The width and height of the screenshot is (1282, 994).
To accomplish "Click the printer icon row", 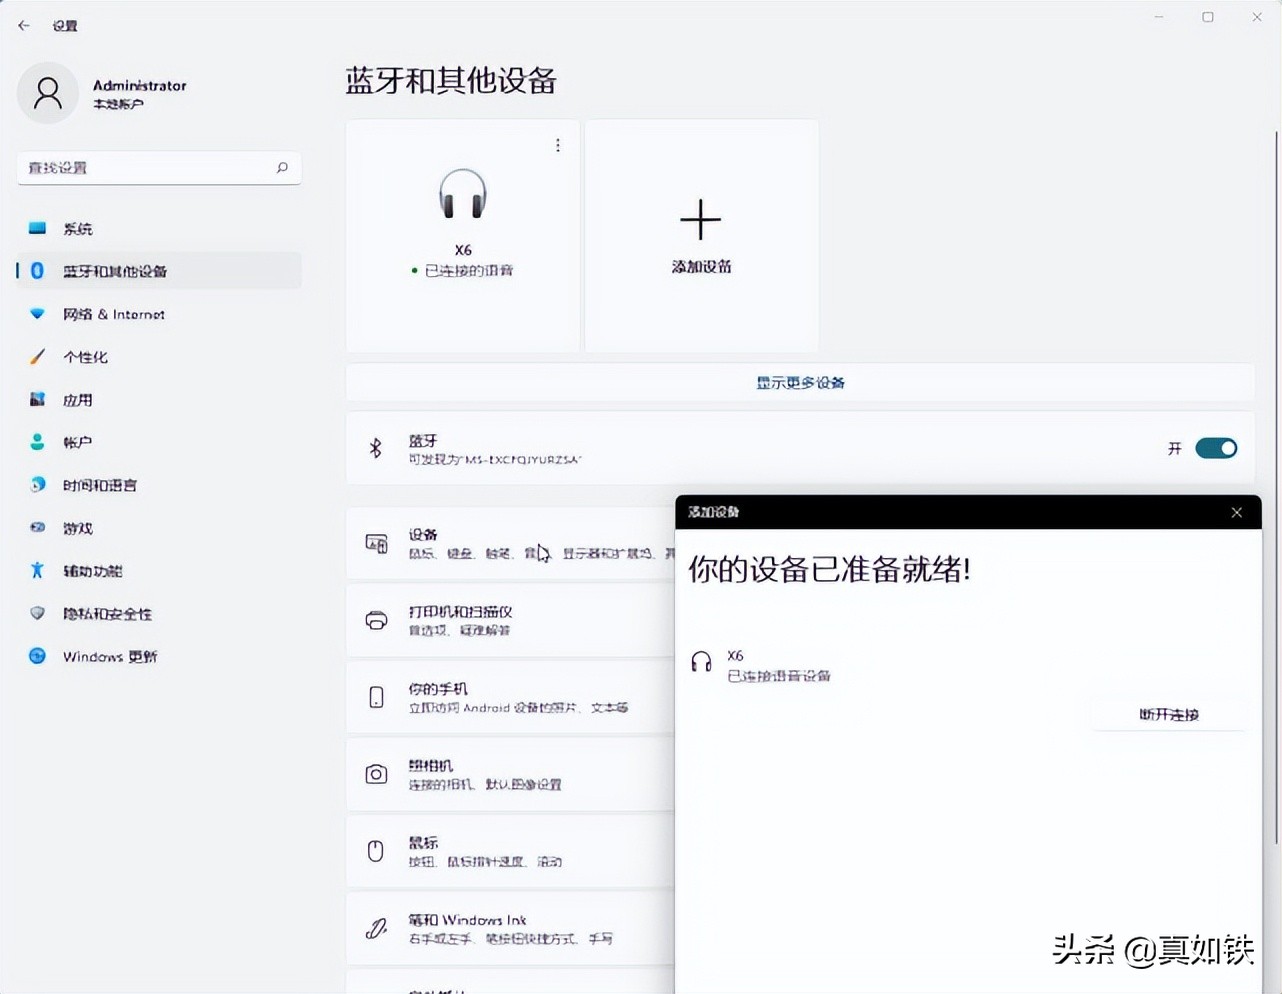I will click(376, 620).
